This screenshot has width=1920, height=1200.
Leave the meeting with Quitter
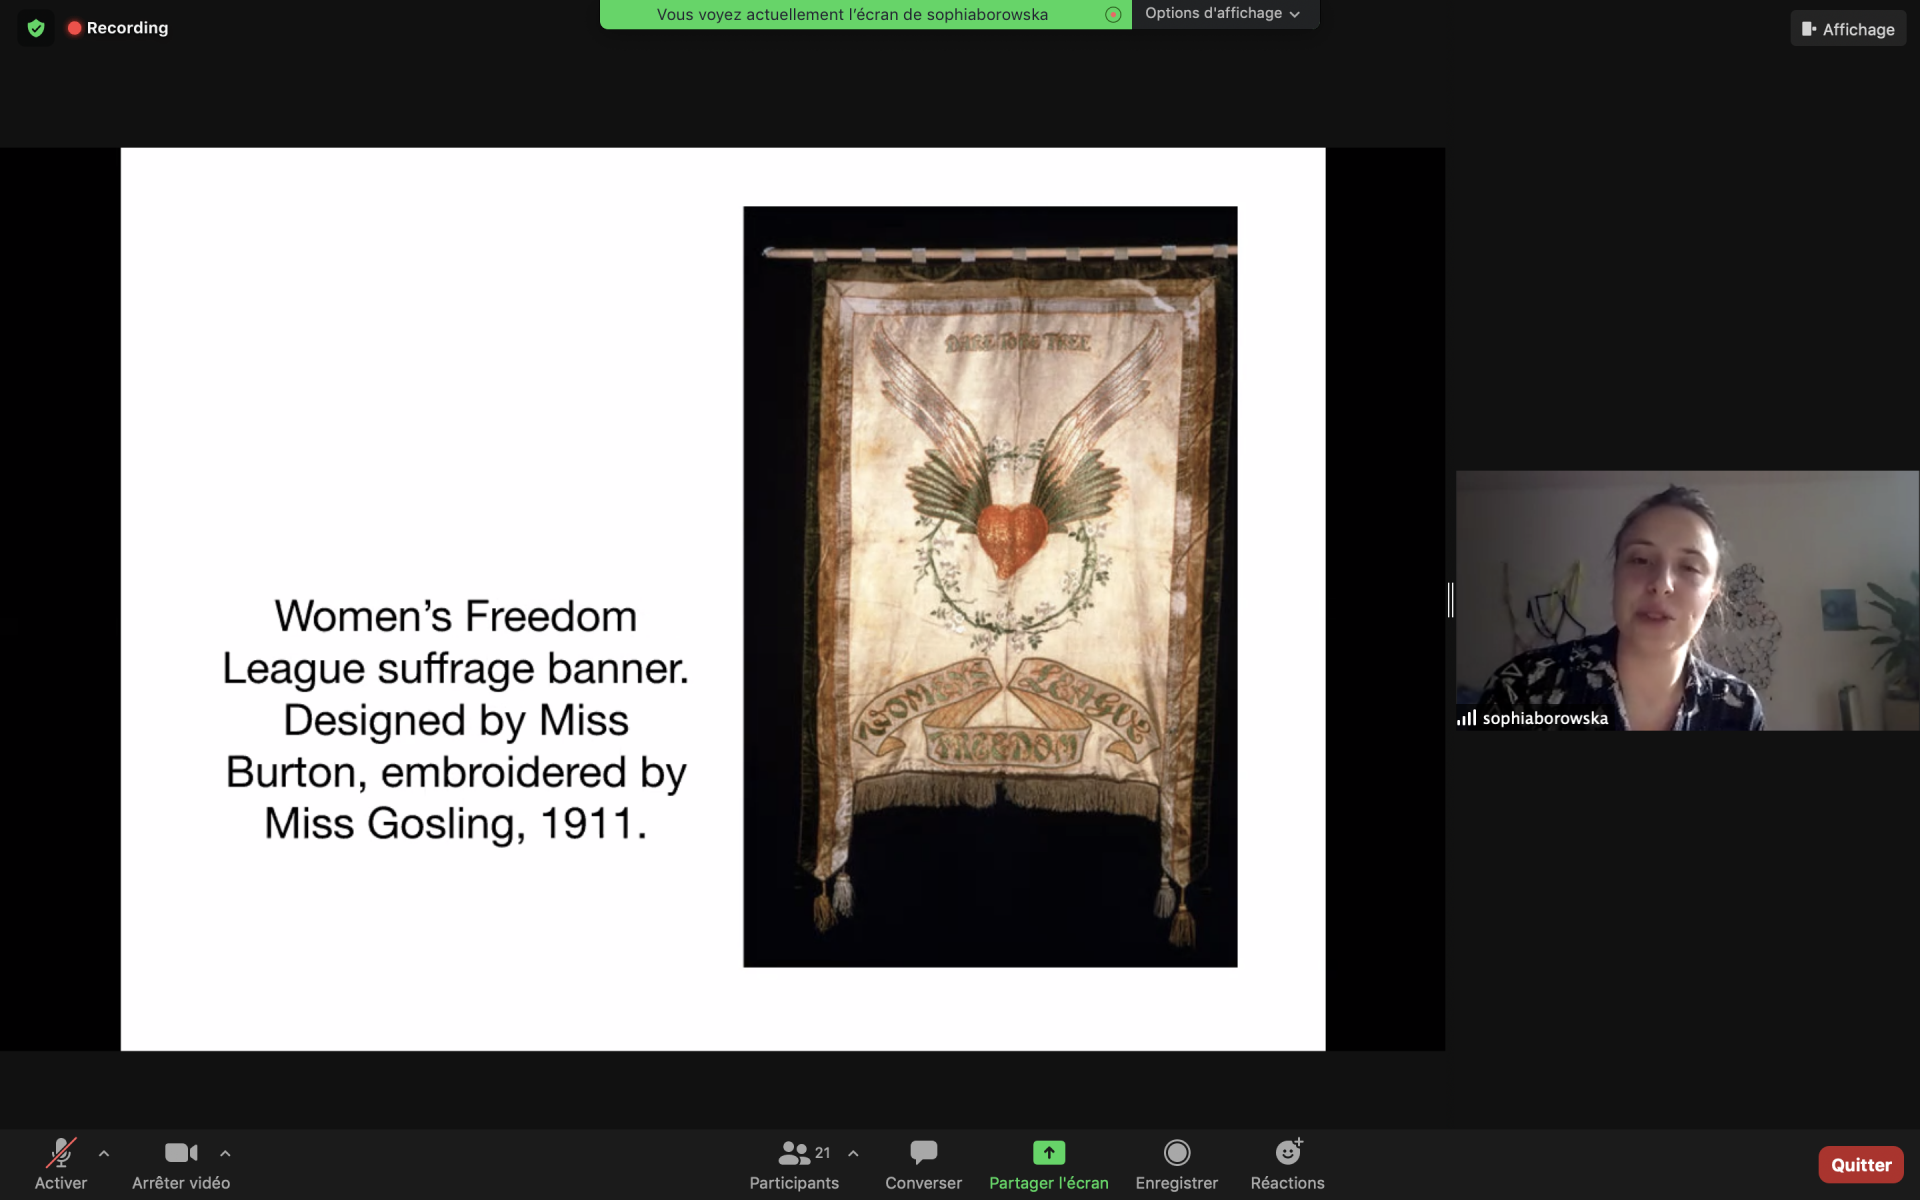pyautogui.click(x=1861, y=1165)
